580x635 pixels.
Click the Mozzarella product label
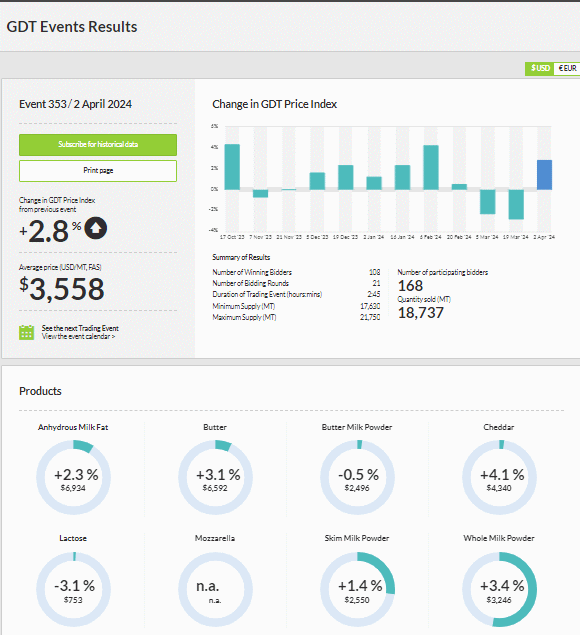coord(215,538)
